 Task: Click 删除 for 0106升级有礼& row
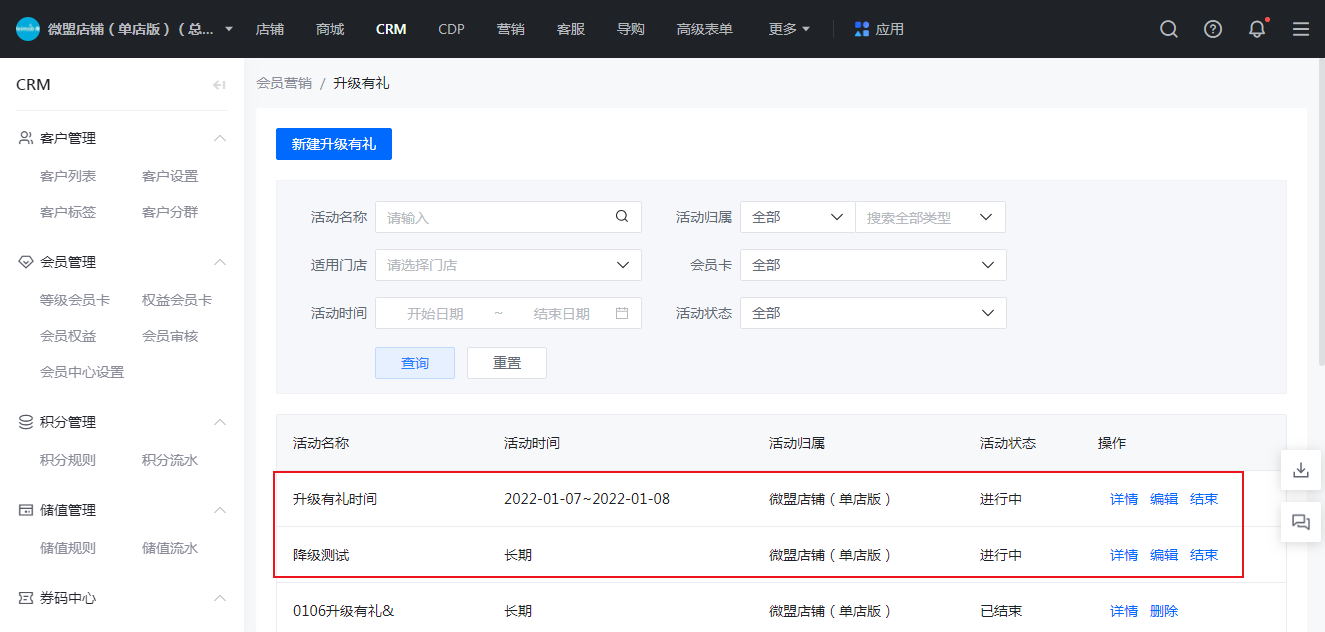coord(1164,611)
